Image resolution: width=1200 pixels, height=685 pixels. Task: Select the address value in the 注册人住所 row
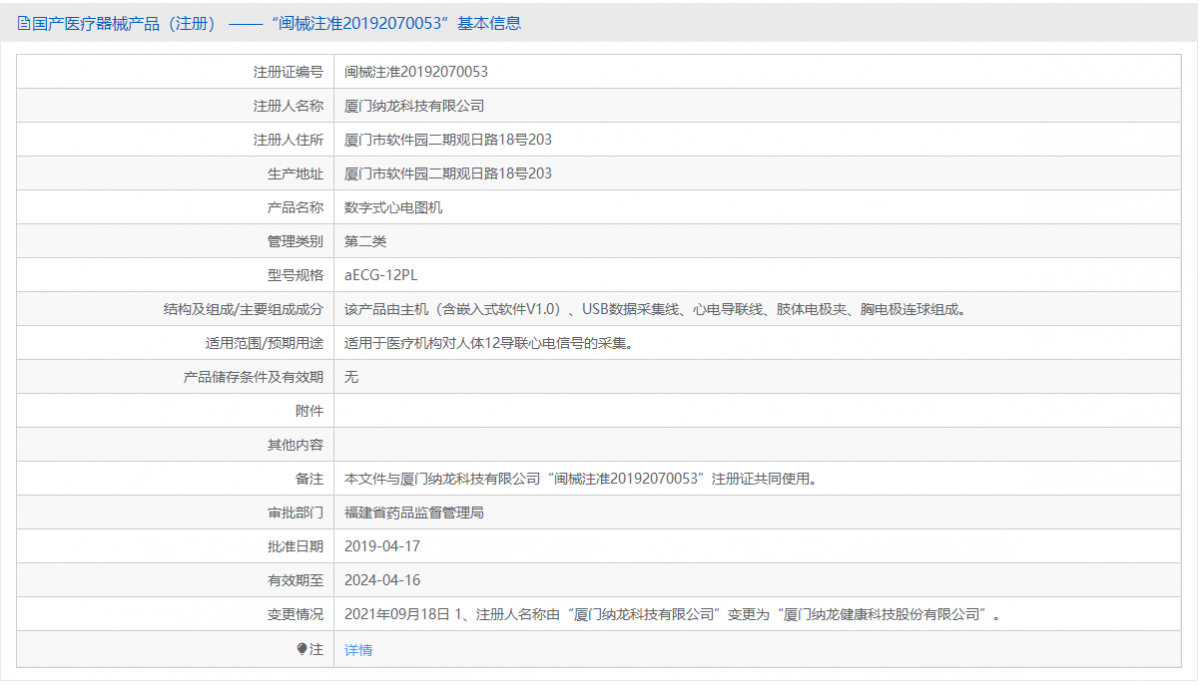[448, 140]
